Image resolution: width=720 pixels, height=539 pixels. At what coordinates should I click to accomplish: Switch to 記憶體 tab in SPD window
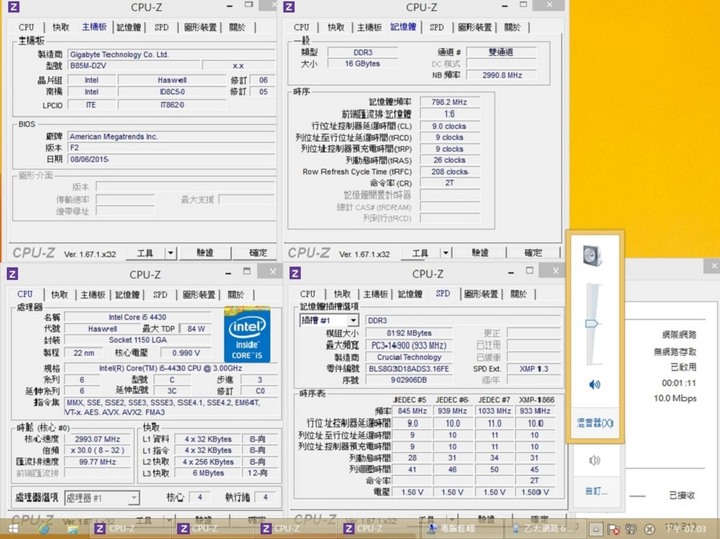(x=410, y=294)
